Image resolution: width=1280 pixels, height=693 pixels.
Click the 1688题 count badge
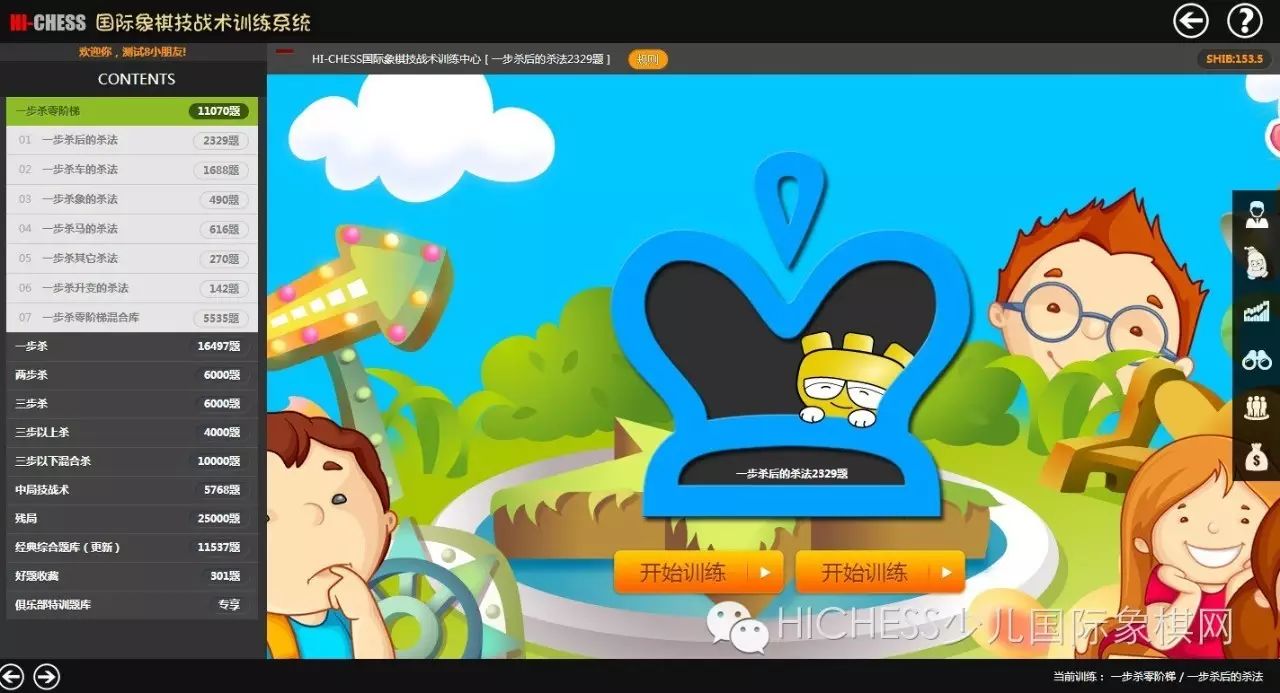pyautogui.click(x=221, y=170)
